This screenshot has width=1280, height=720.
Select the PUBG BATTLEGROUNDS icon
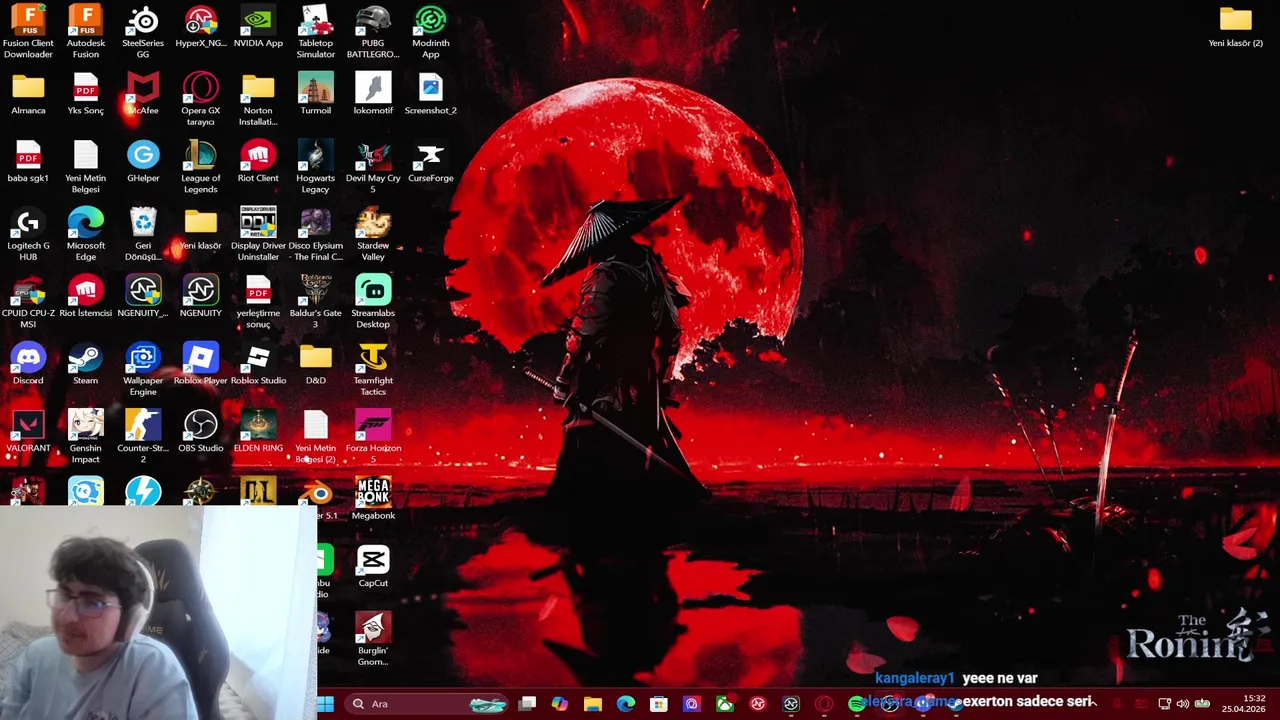373,31
